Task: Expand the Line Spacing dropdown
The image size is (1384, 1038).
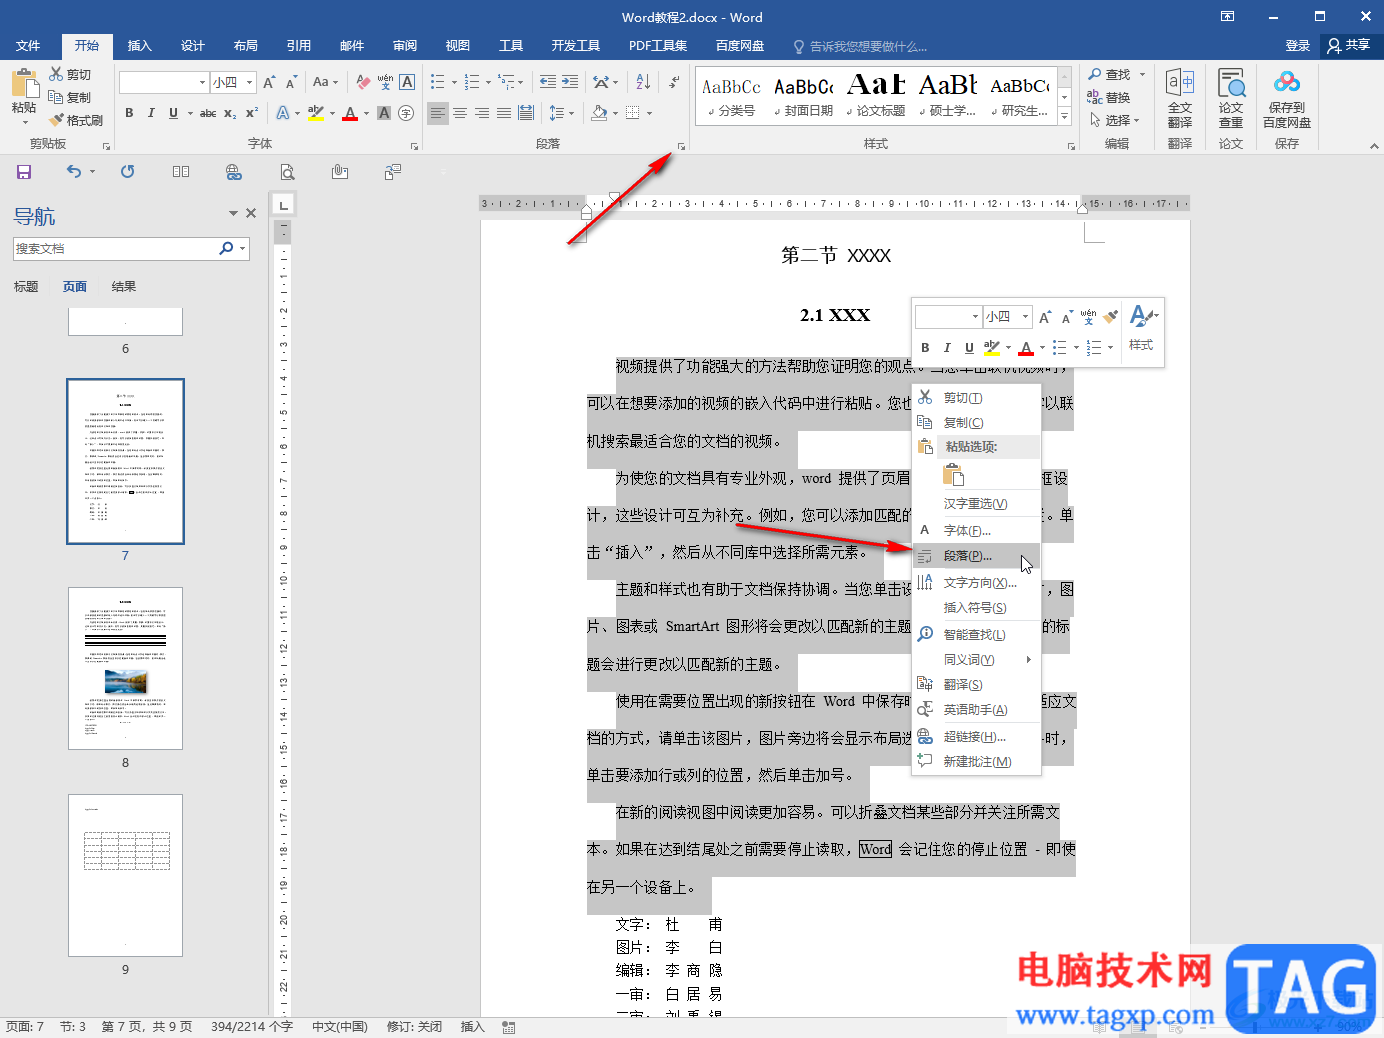Action: point(571,113)
